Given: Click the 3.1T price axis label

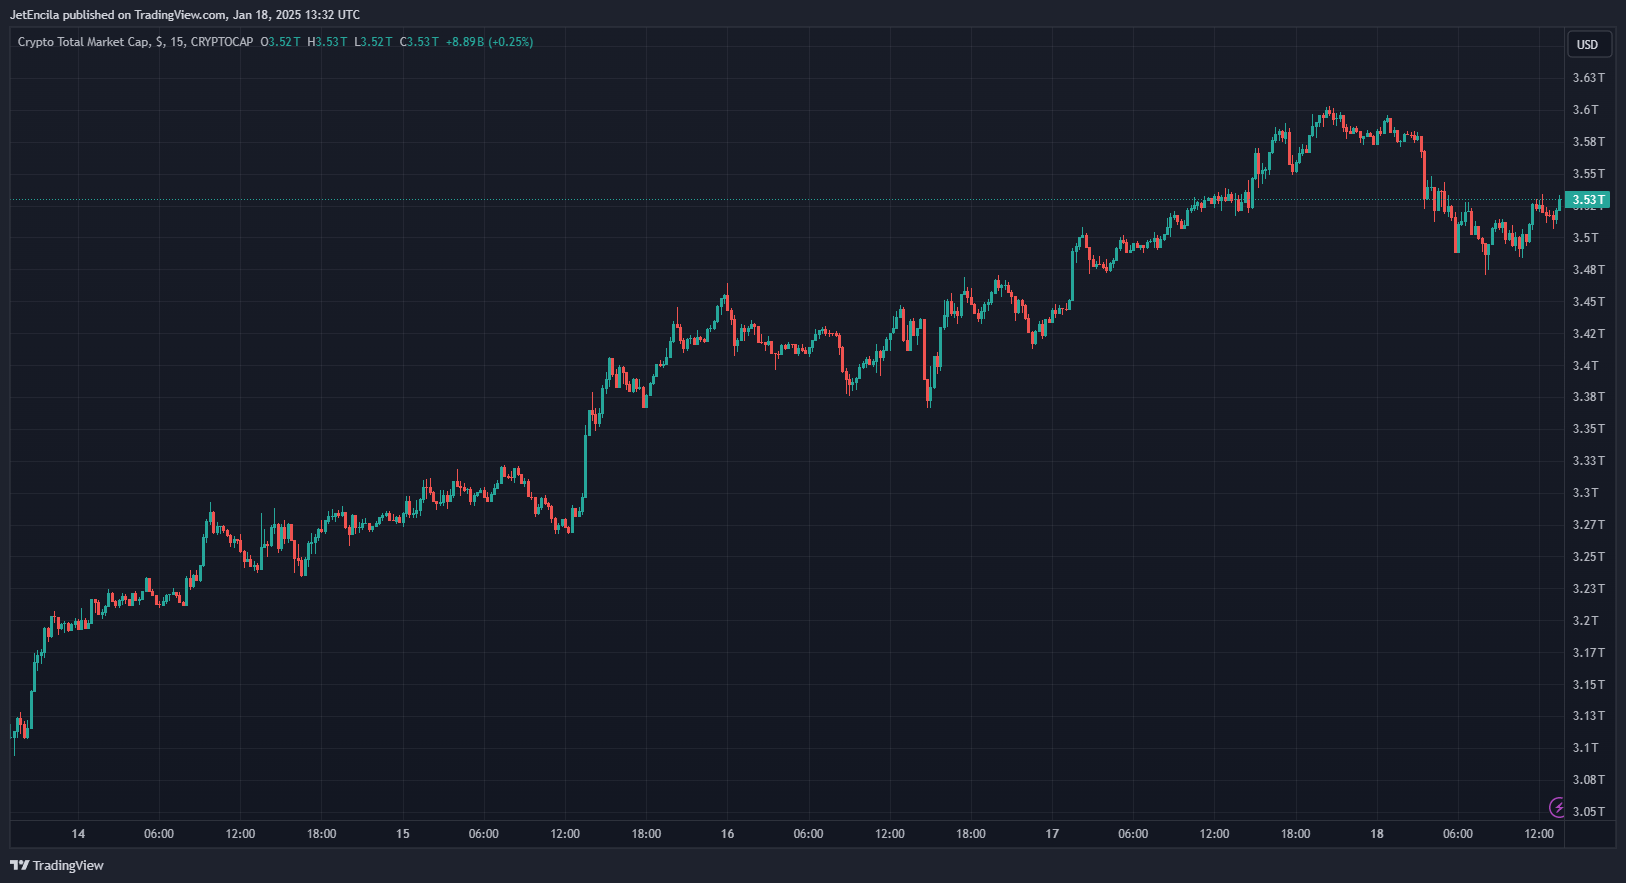Looking at the screenshot, I should click(1585, 748).
